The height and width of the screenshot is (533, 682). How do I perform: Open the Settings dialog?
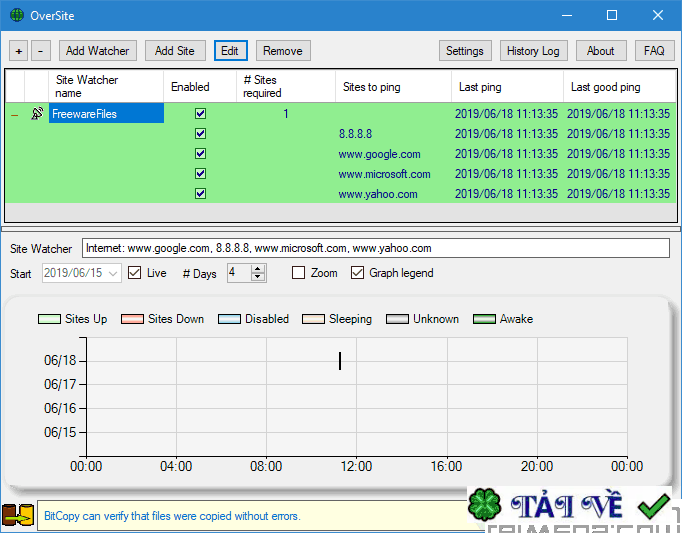pos(464,51)
